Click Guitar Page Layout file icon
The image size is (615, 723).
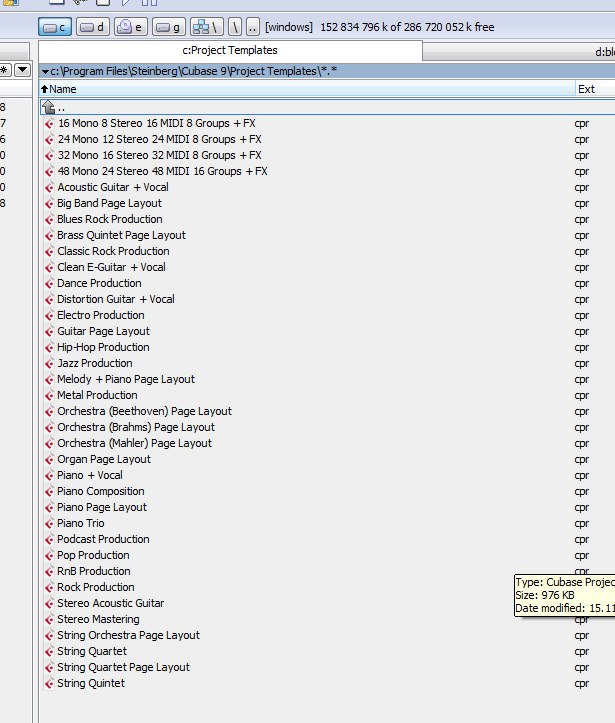click(x=49, y=332)
